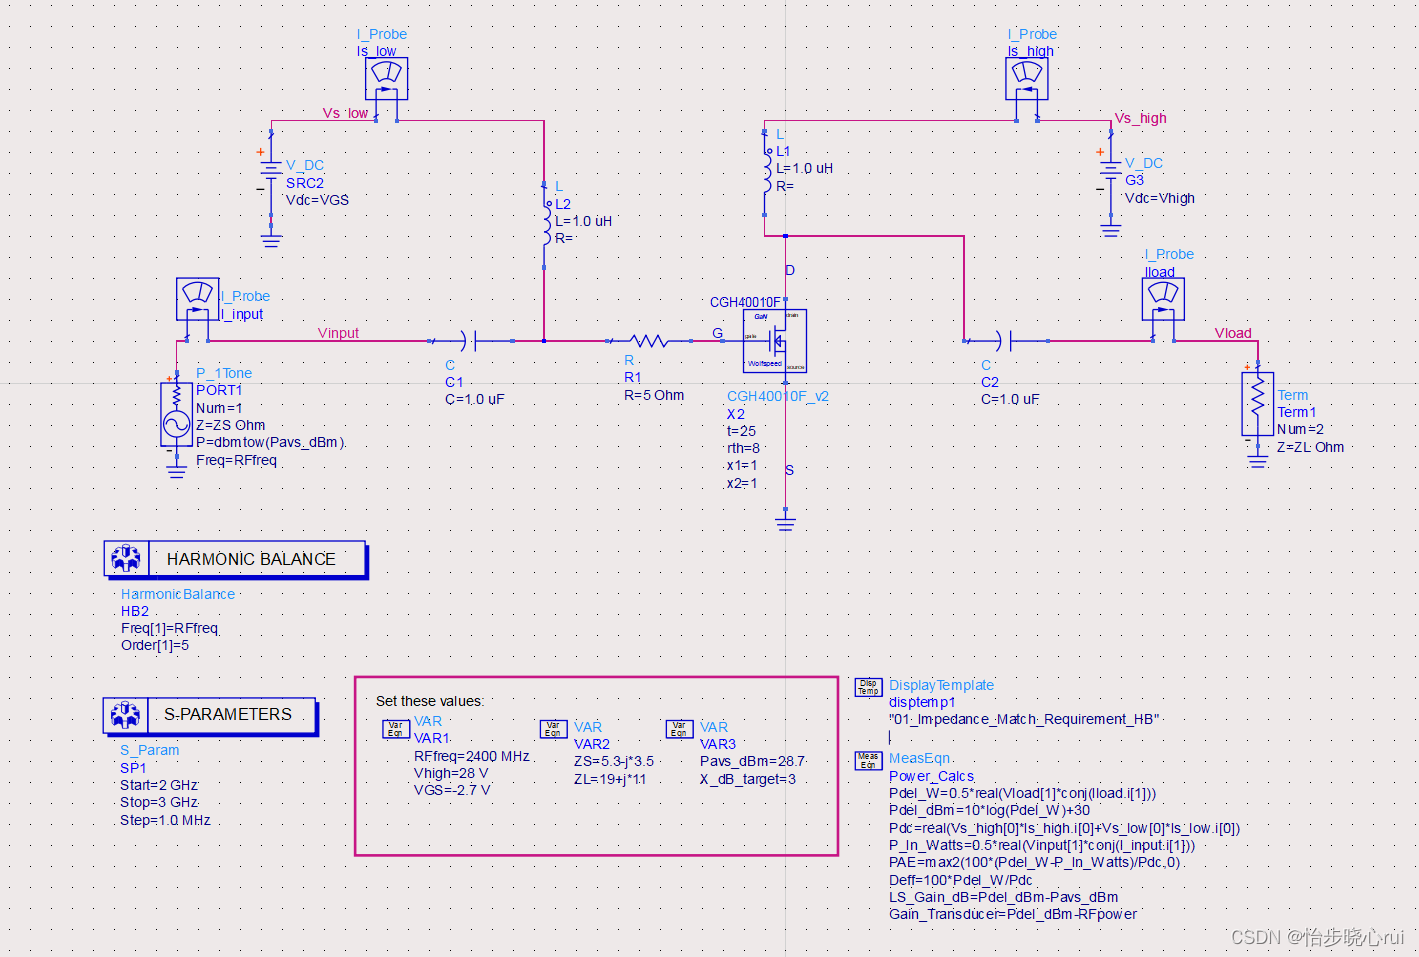Select the VAR3 Var Eqn icon
This screenshot has height=957, width=1419.
[679, 729]
